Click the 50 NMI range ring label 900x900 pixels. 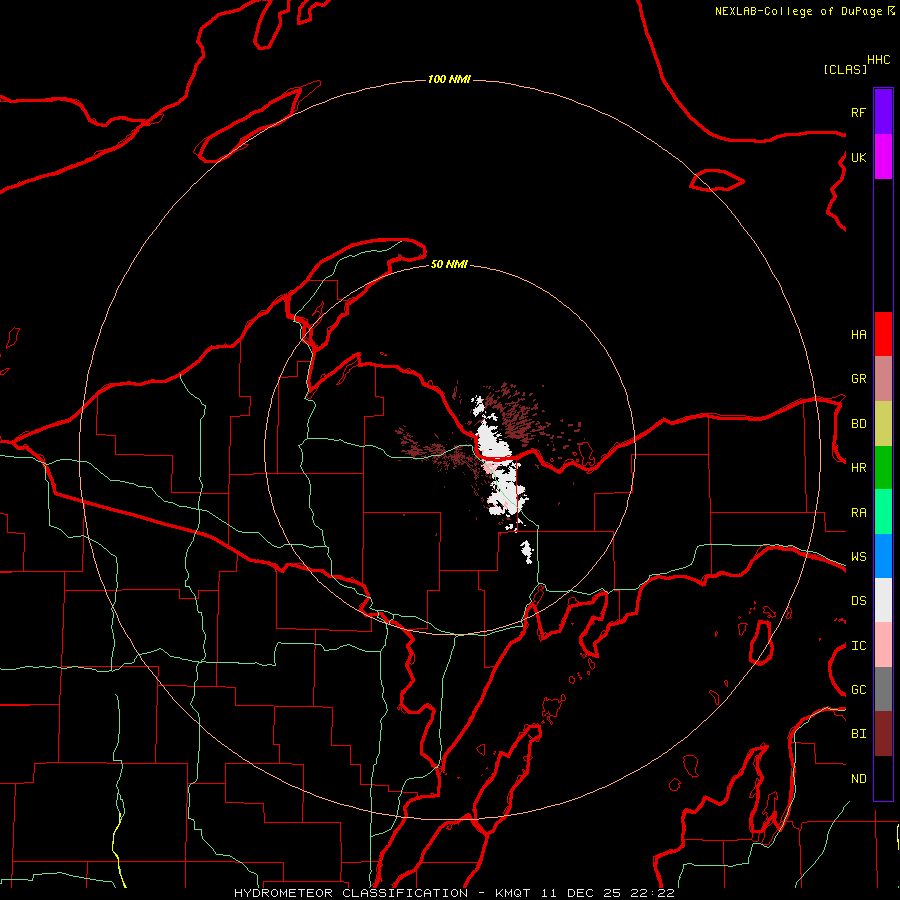point(449,264)
